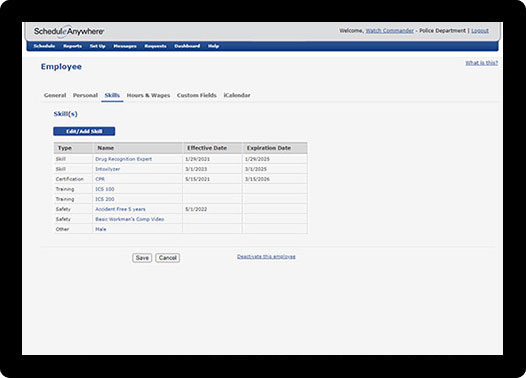Open the Dashboard menu
Image resolution: width=526 pixels, height=378 pixels.
point(187,46)
